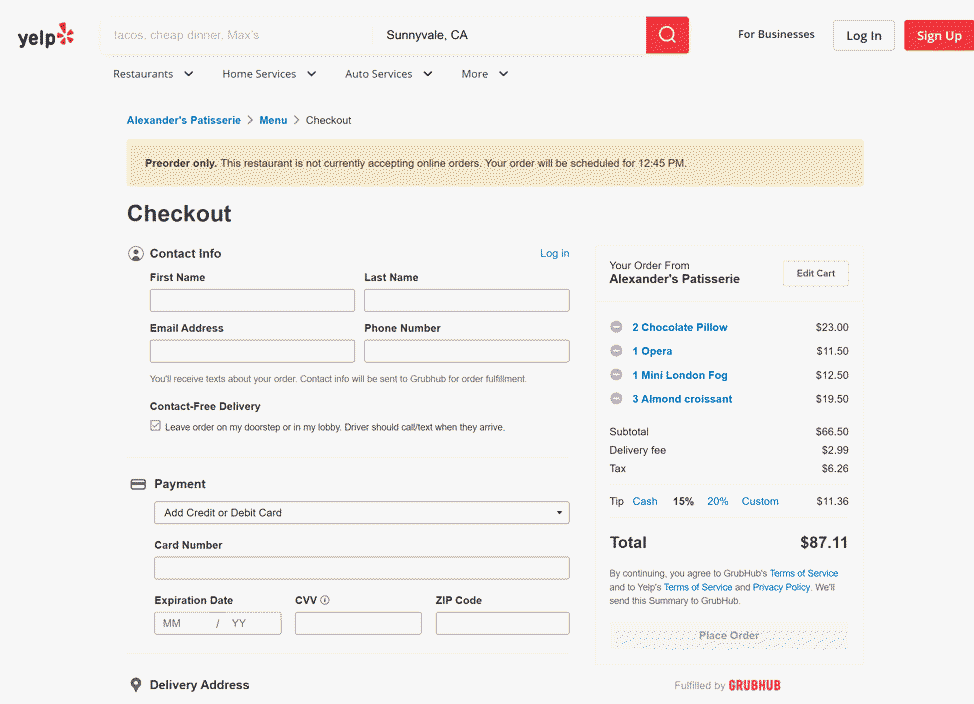Open Alexander's Patisserie breadcrumb link

point(183,120)
